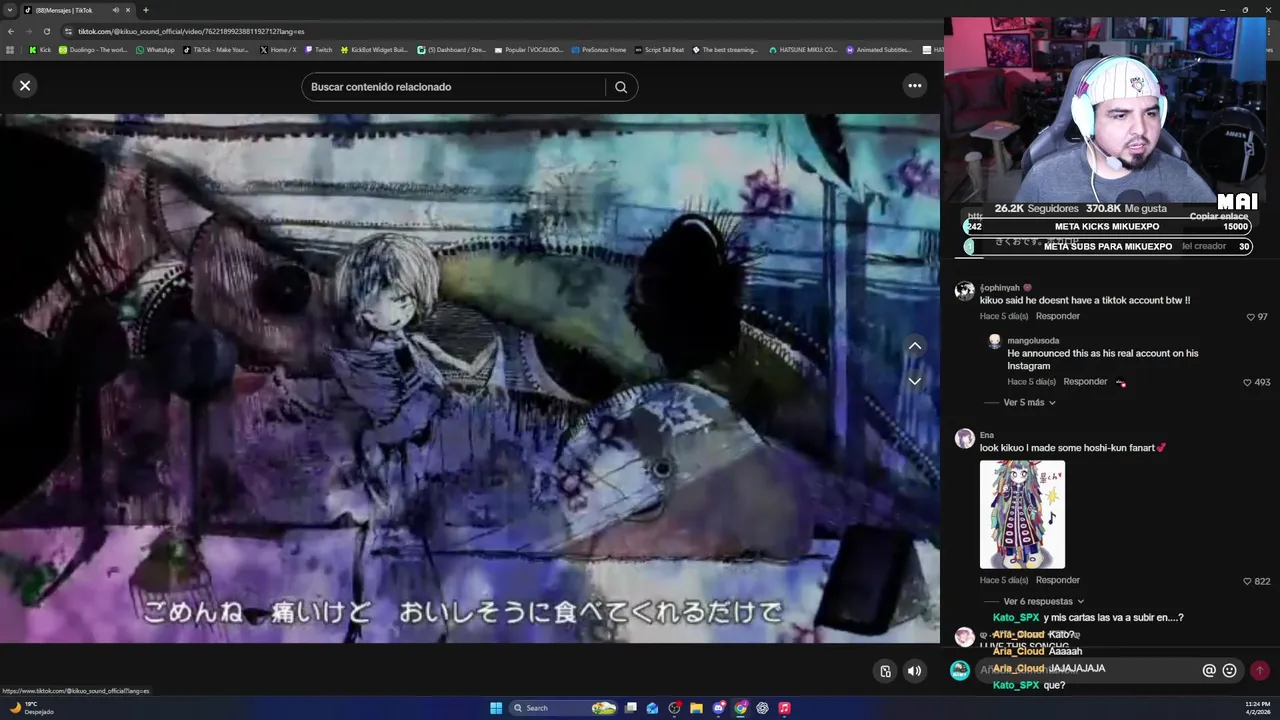Open the Duolingo bookmark

click(93, 49)
